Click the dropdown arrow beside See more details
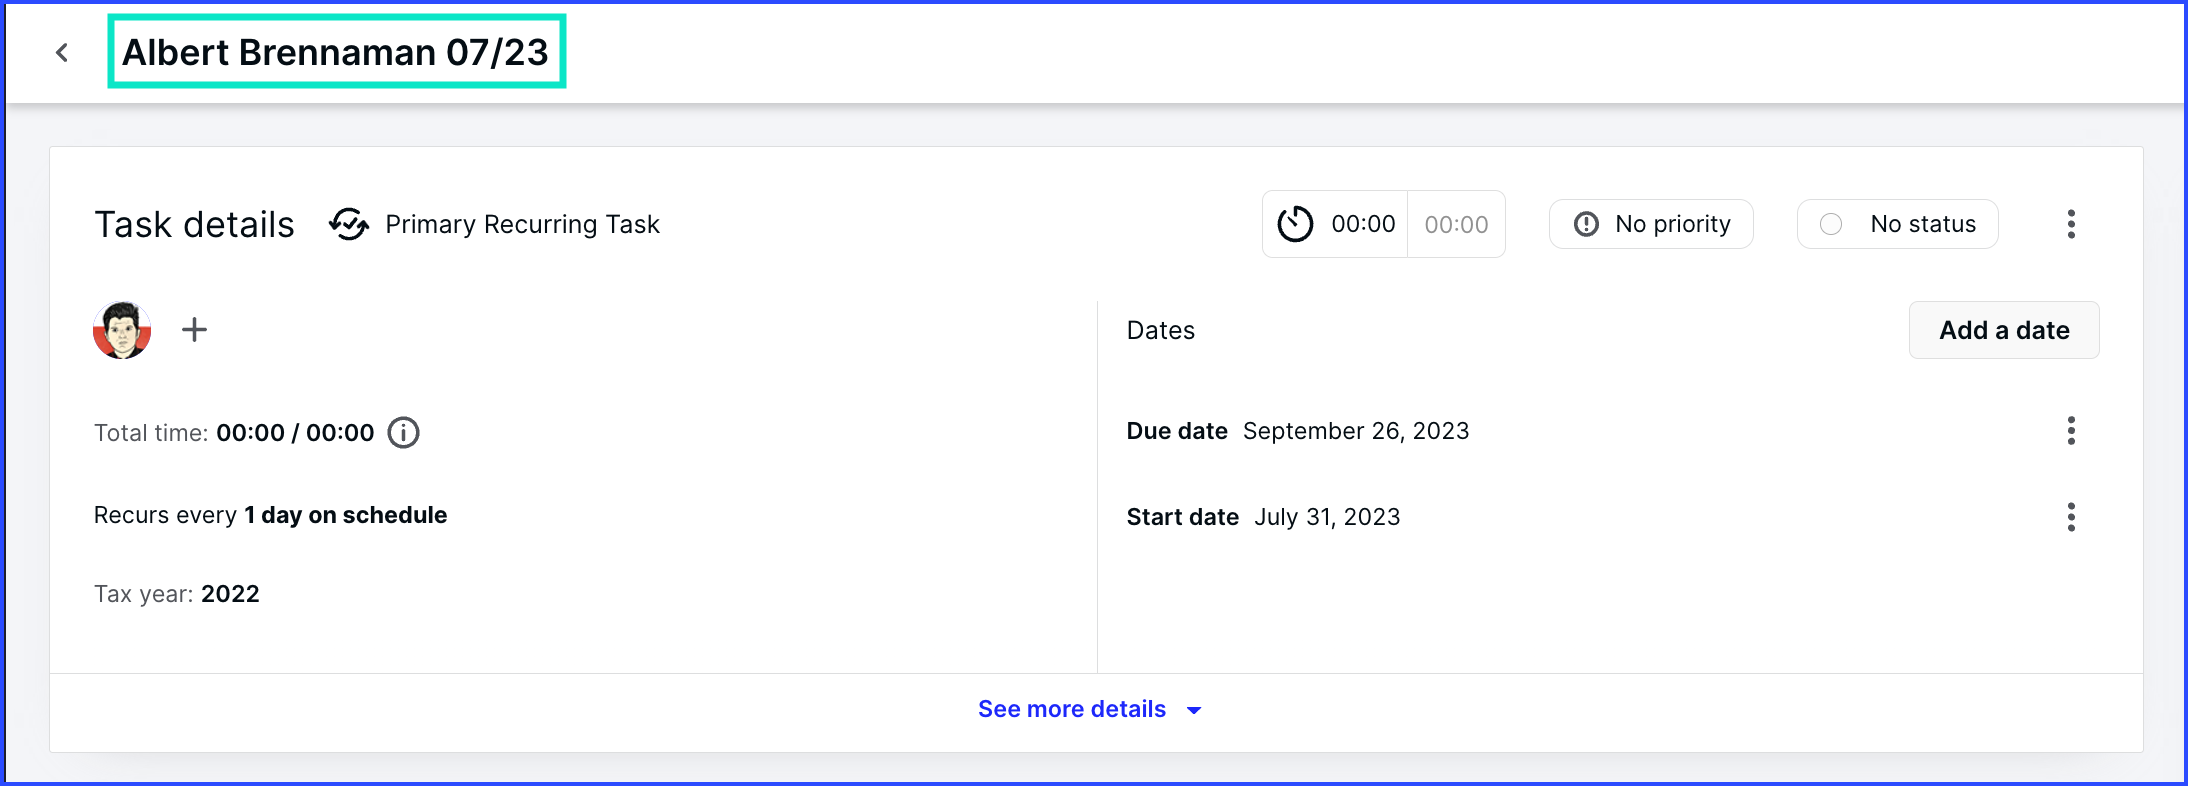 click(1194, 710)
